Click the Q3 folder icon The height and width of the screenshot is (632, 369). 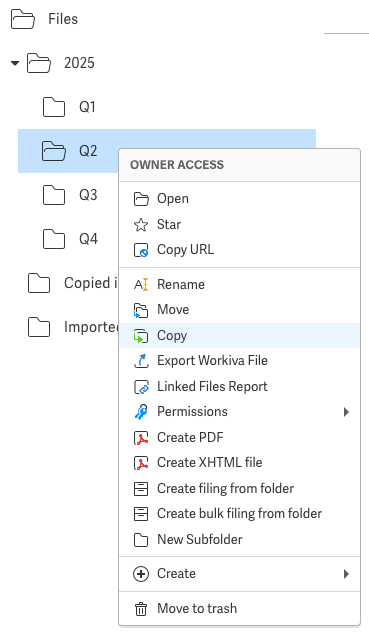[x=54, y=195]
